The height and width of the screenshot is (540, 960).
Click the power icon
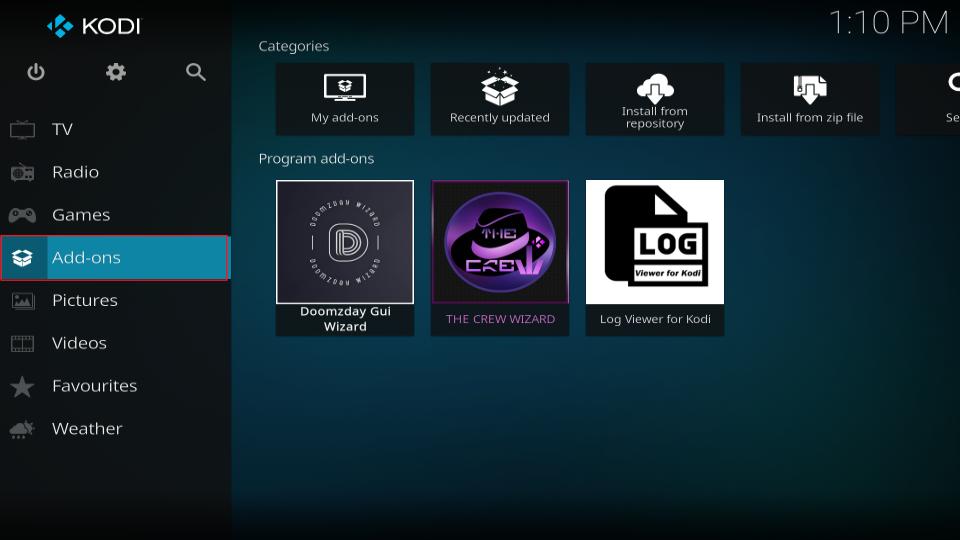click(36, 72)
